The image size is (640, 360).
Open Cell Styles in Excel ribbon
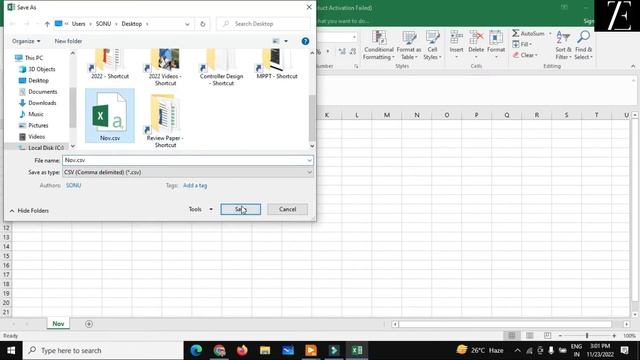432,45
